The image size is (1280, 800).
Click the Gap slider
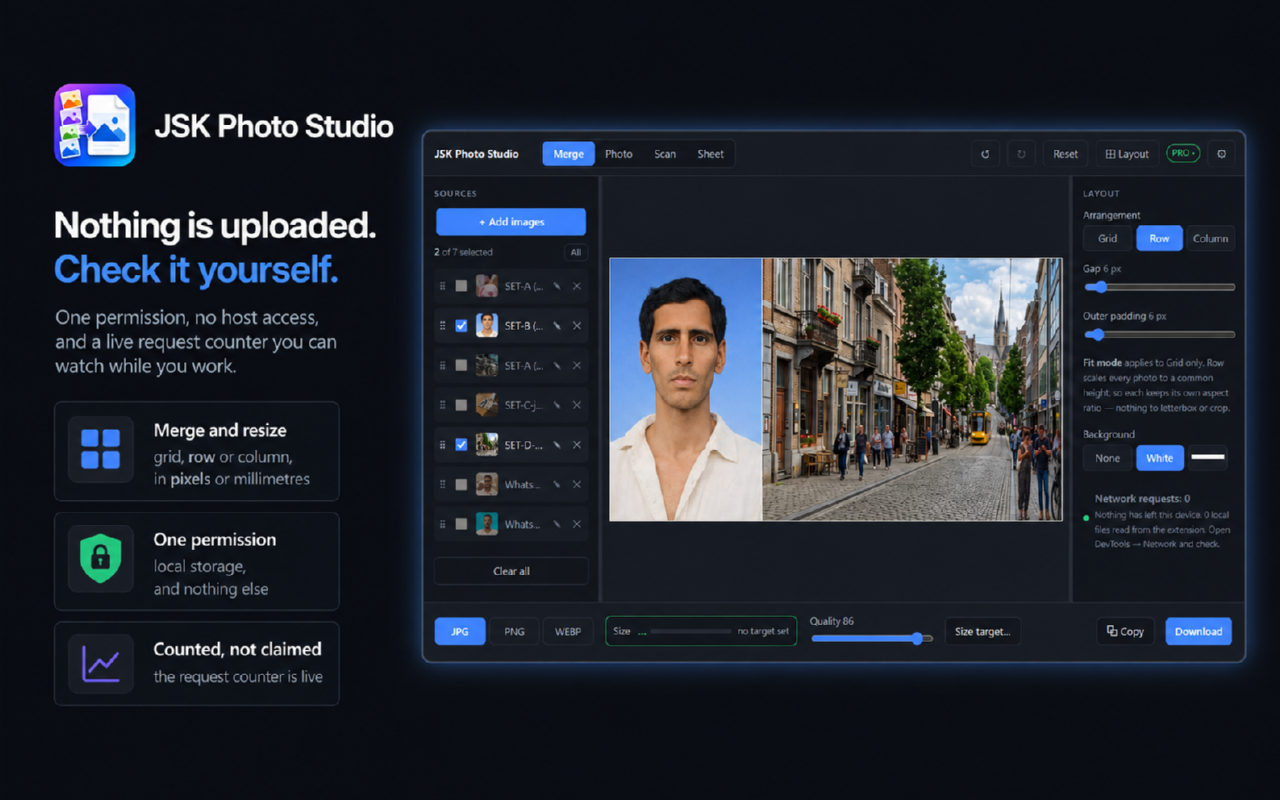pos(1159,287)
